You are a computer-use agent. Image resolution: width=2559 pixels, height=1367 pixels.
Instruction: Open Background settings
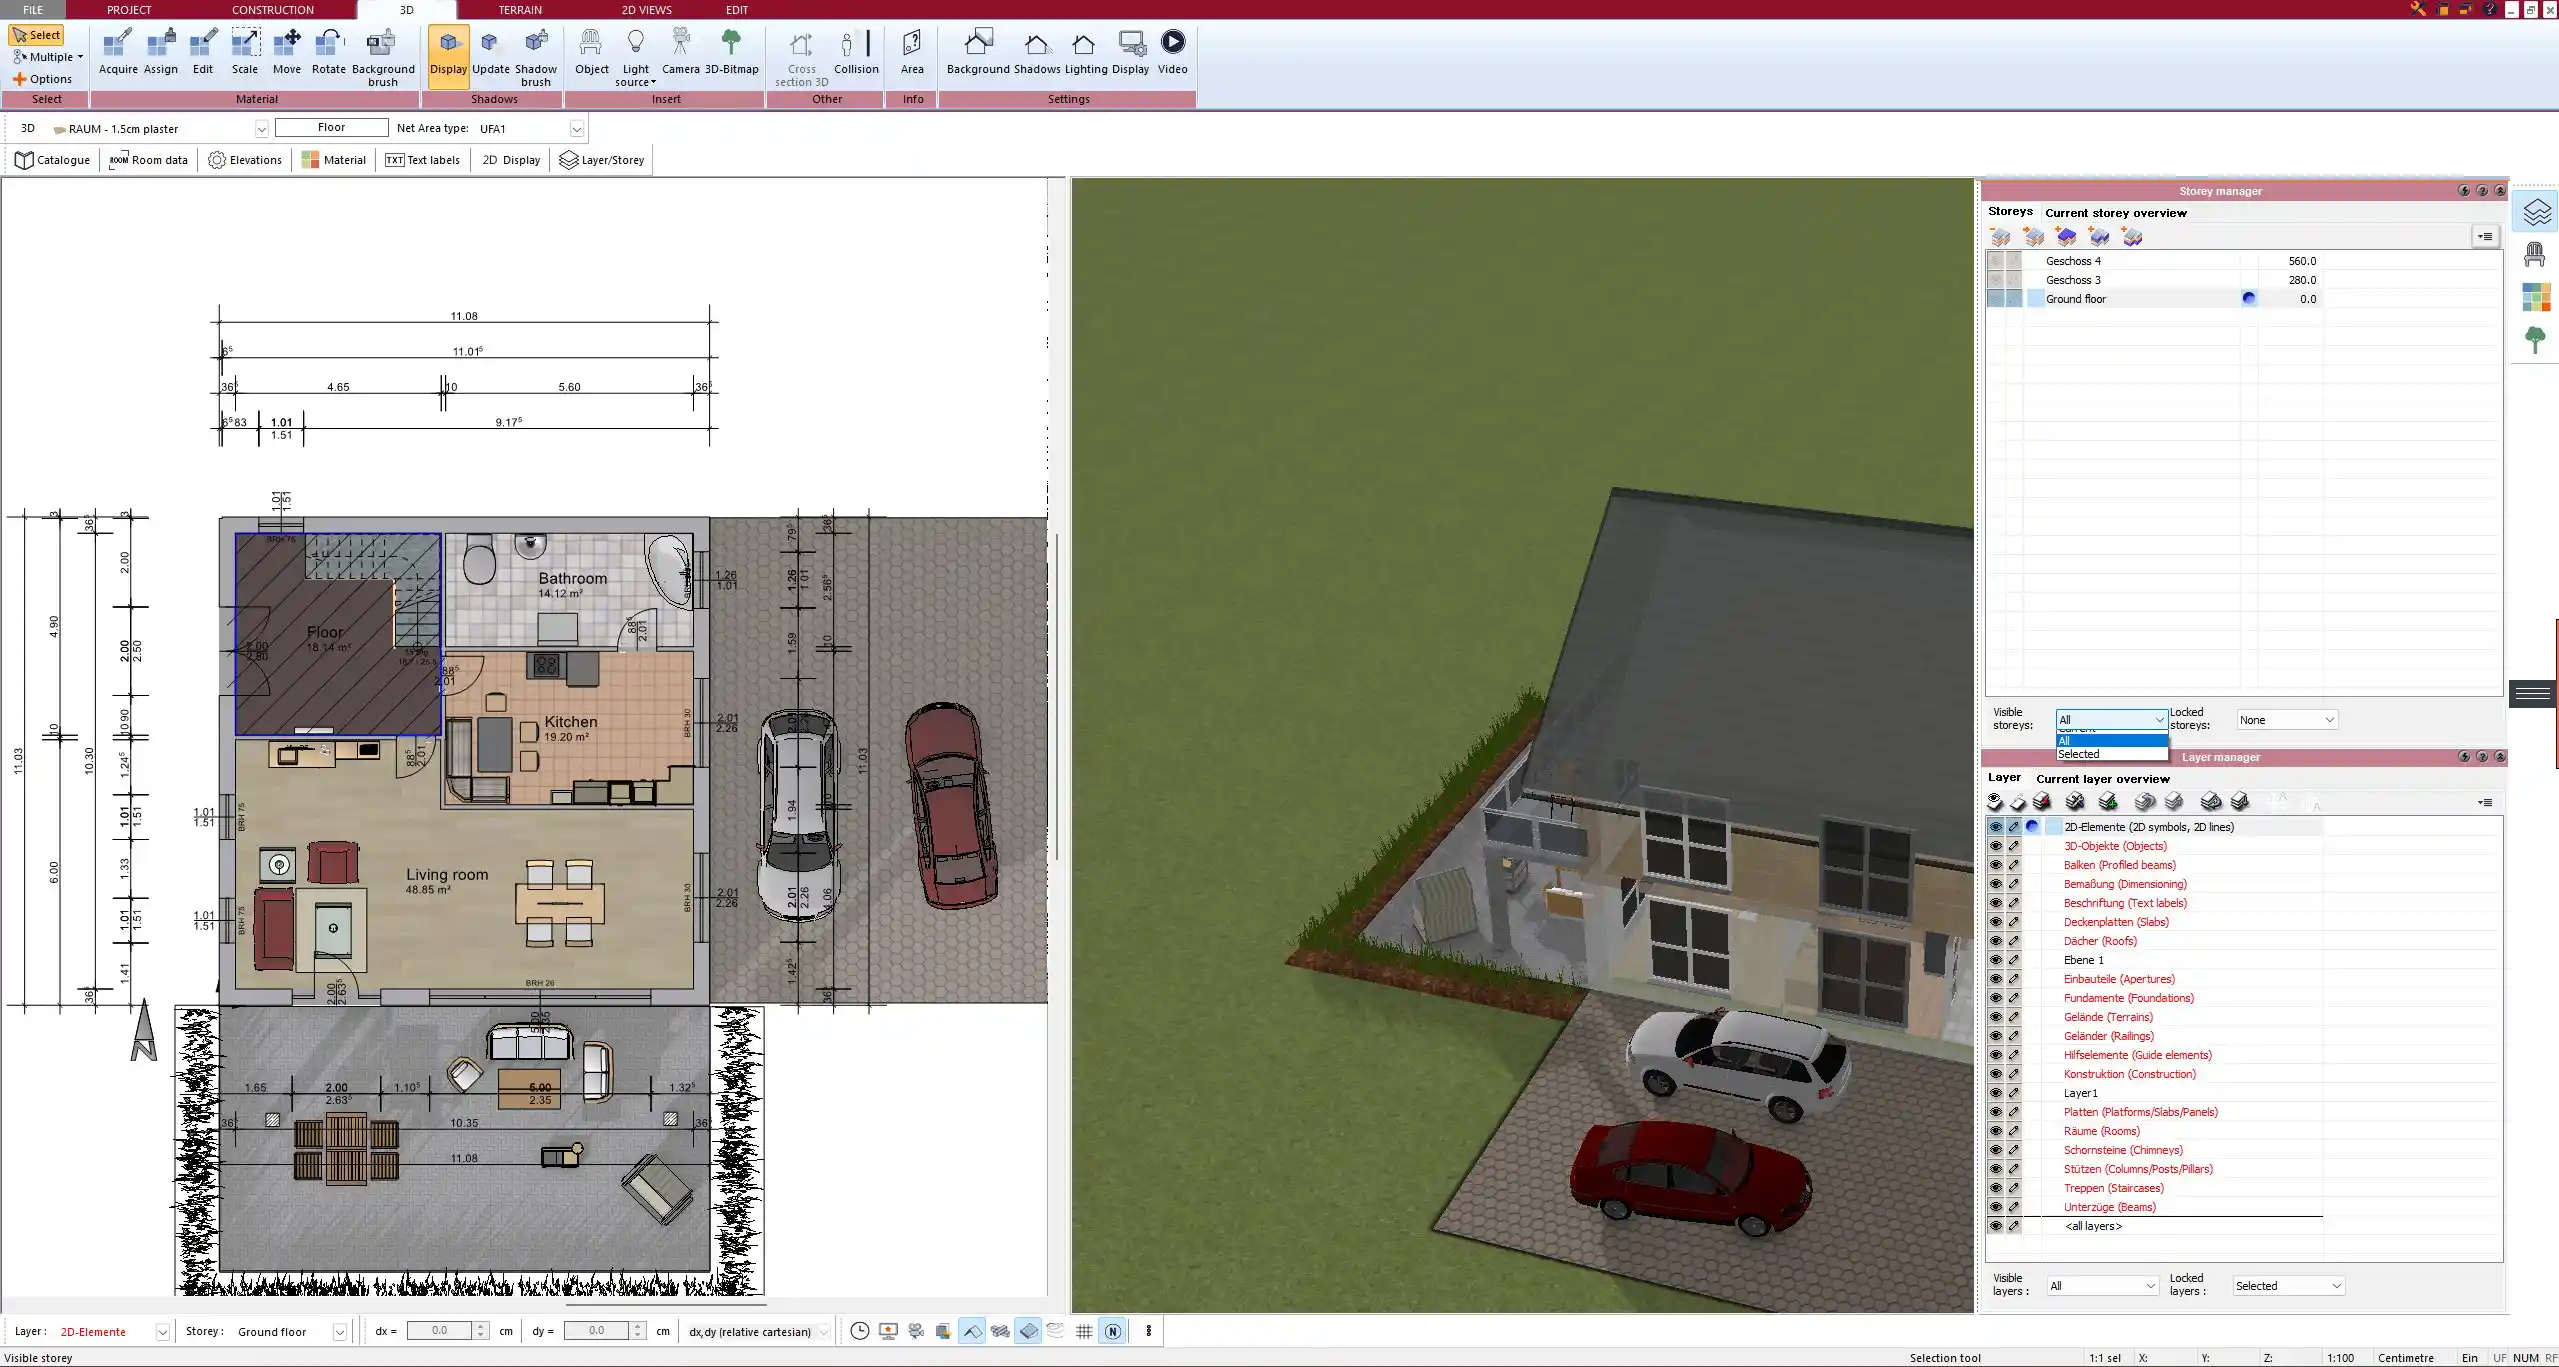point(978,53)
